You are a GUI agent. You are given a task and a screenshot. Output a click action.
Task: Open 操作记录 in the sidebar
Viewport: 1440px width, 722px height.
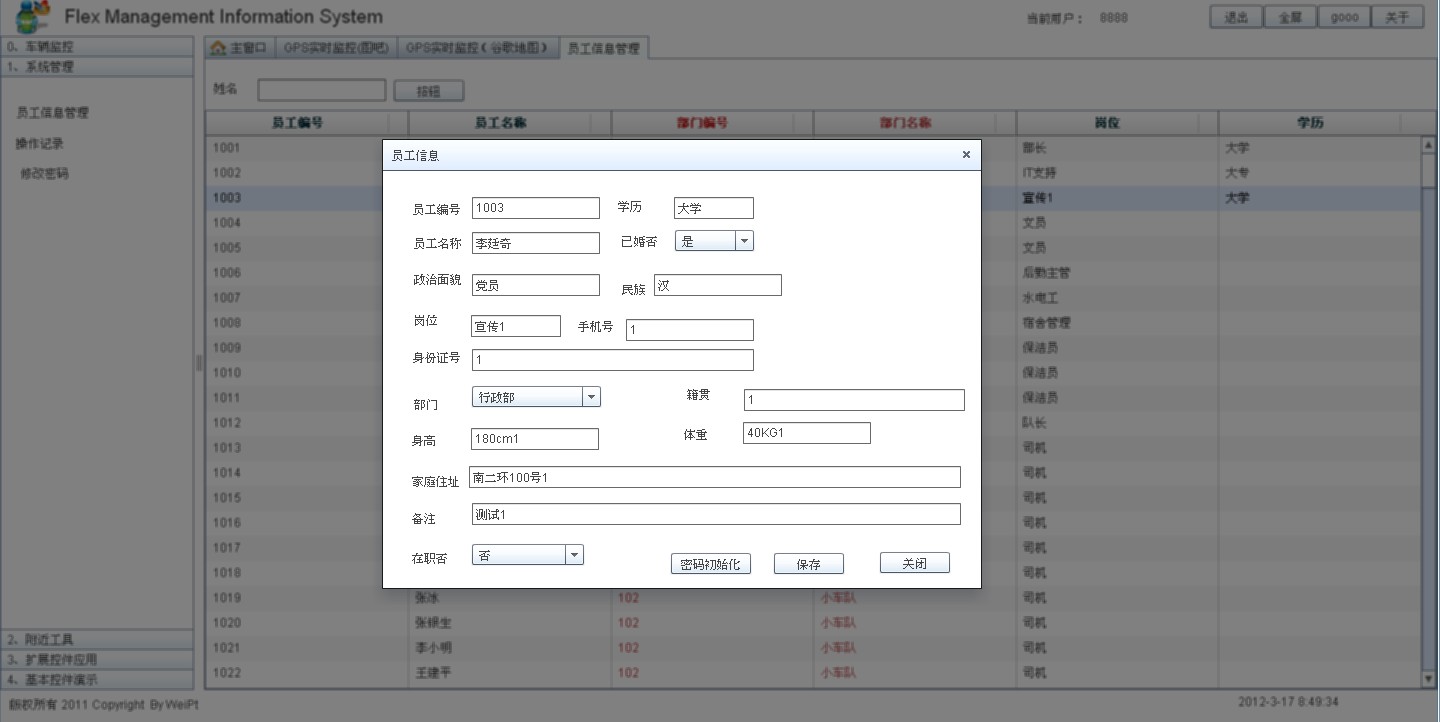(x=40, y=143)
